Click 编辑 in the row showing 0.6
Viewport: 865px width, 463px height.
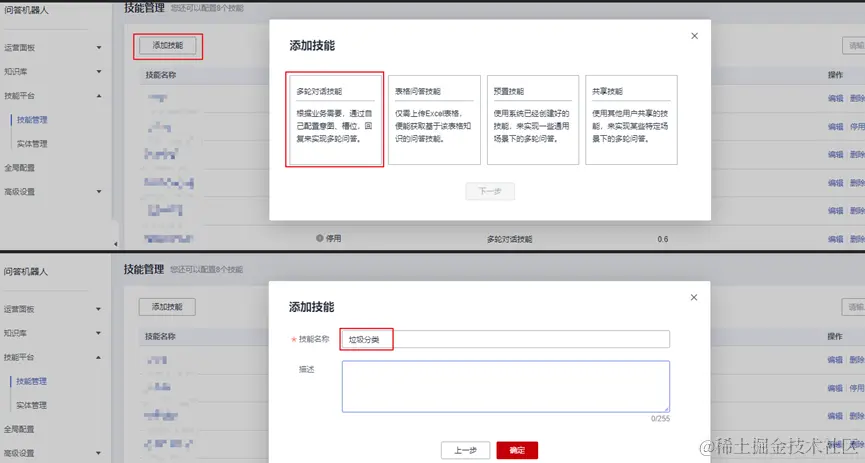pyautogui.click(x=835, y=239)
